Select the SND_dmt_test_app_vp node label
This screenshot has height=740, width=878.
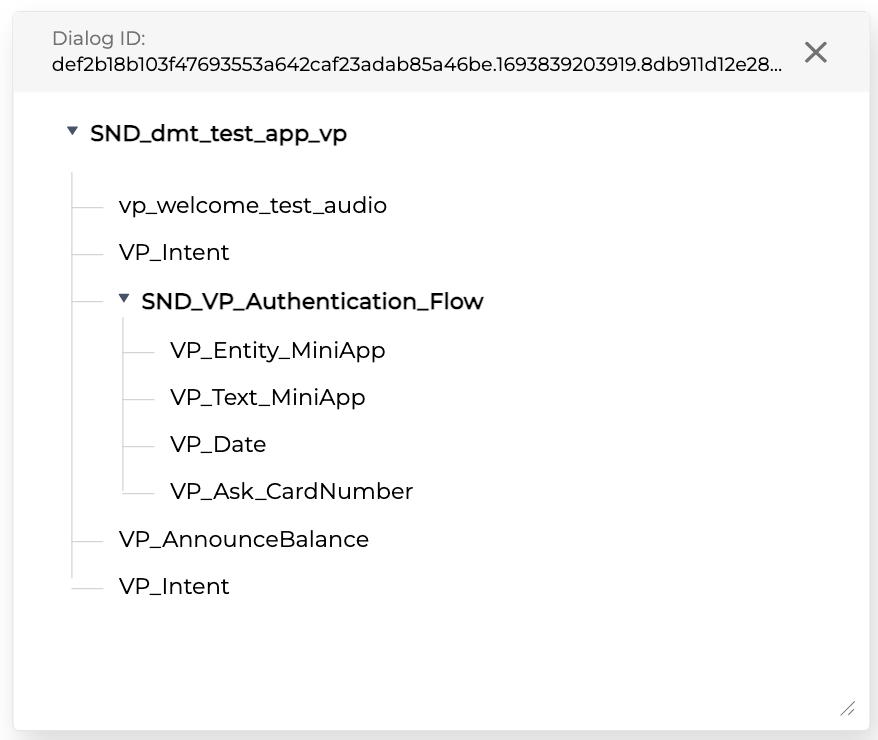click(219, 131)
